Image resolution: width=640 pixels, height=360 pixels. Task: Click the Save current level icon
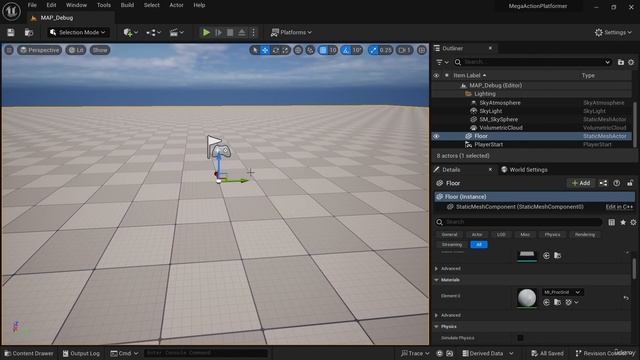point(11,32)
